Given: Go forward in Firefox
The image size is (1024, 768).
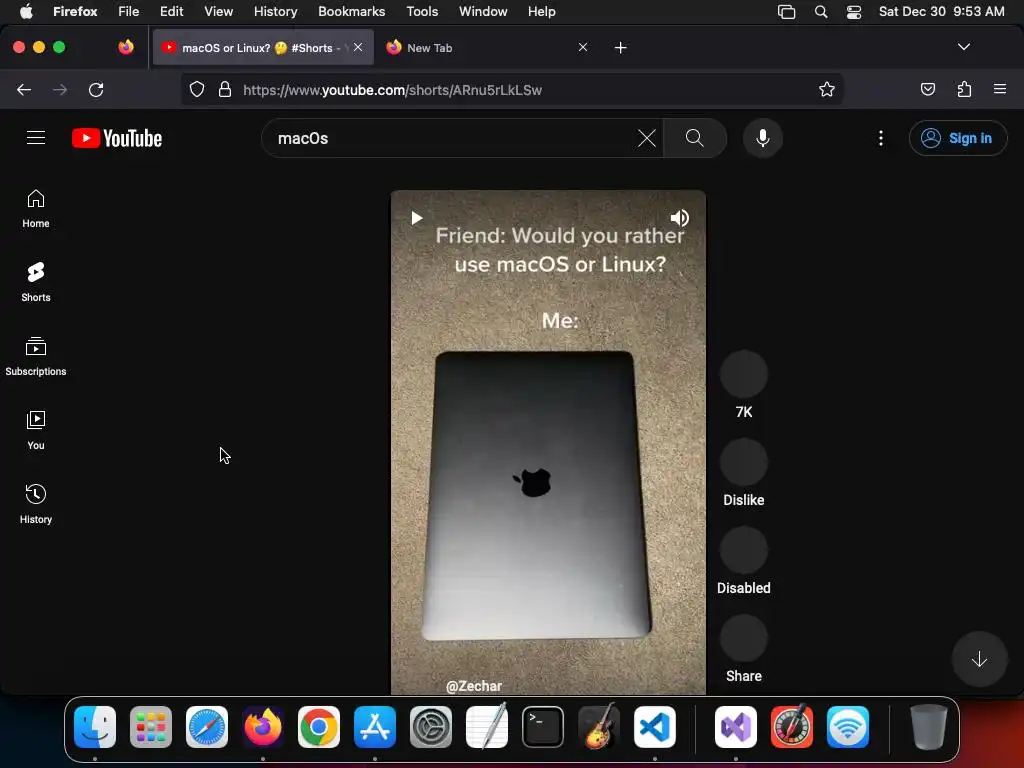Looking at the screenshot, I should 60,89.
